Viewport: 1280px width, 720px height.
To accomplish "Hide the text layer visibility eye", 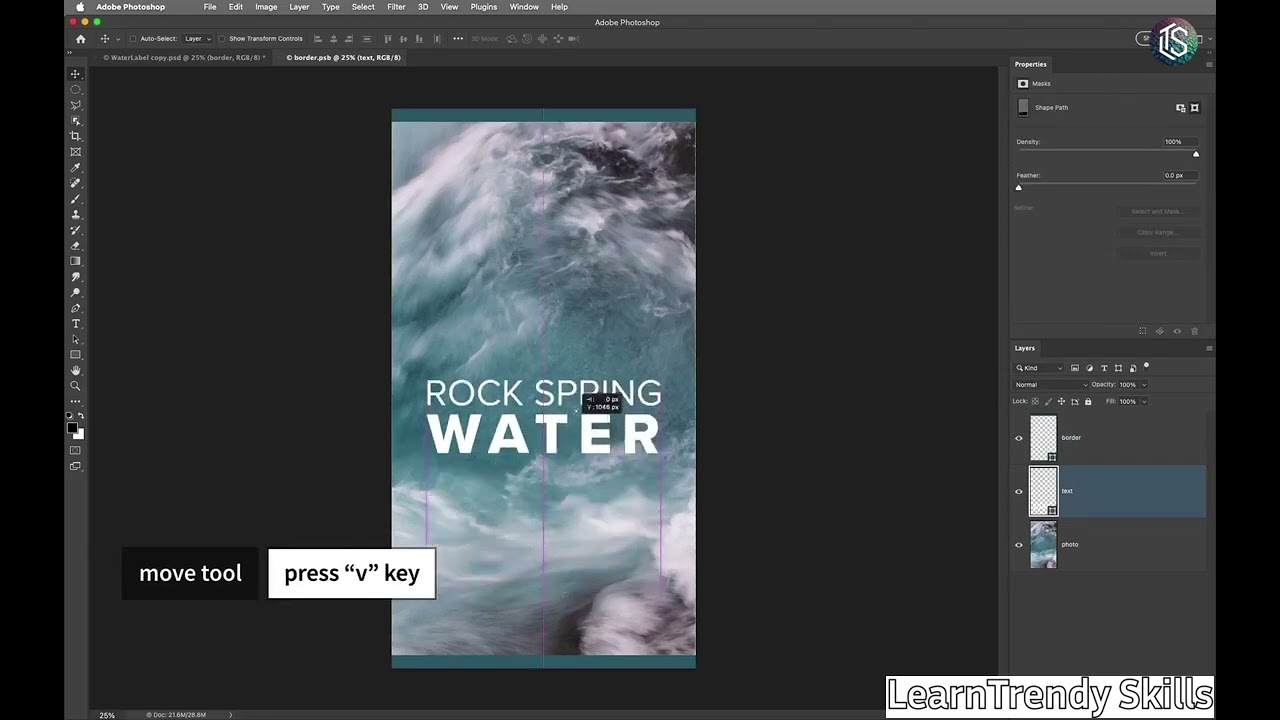I will click(x=1019, y=491).
